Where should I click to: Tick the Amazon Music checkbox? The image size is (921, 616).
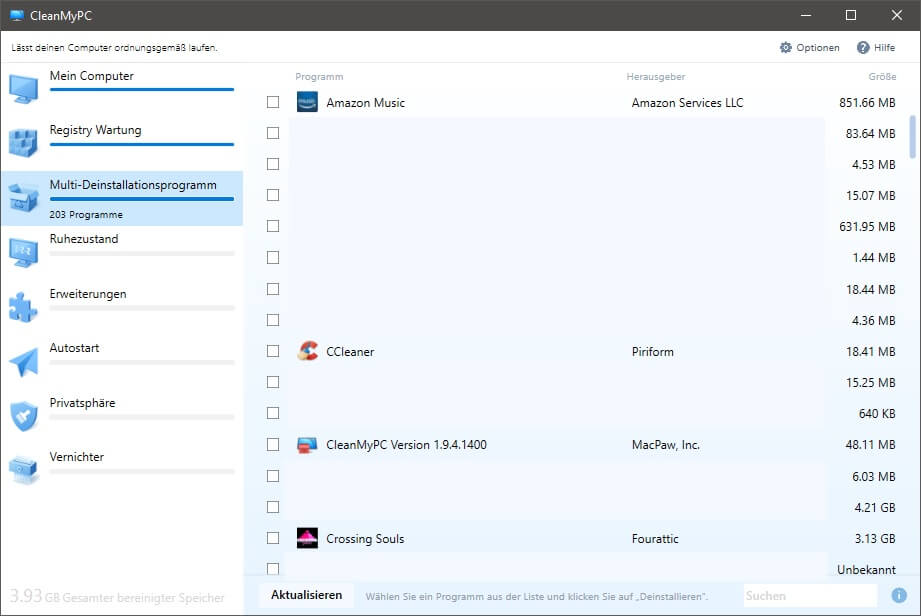tap(273, 102)
